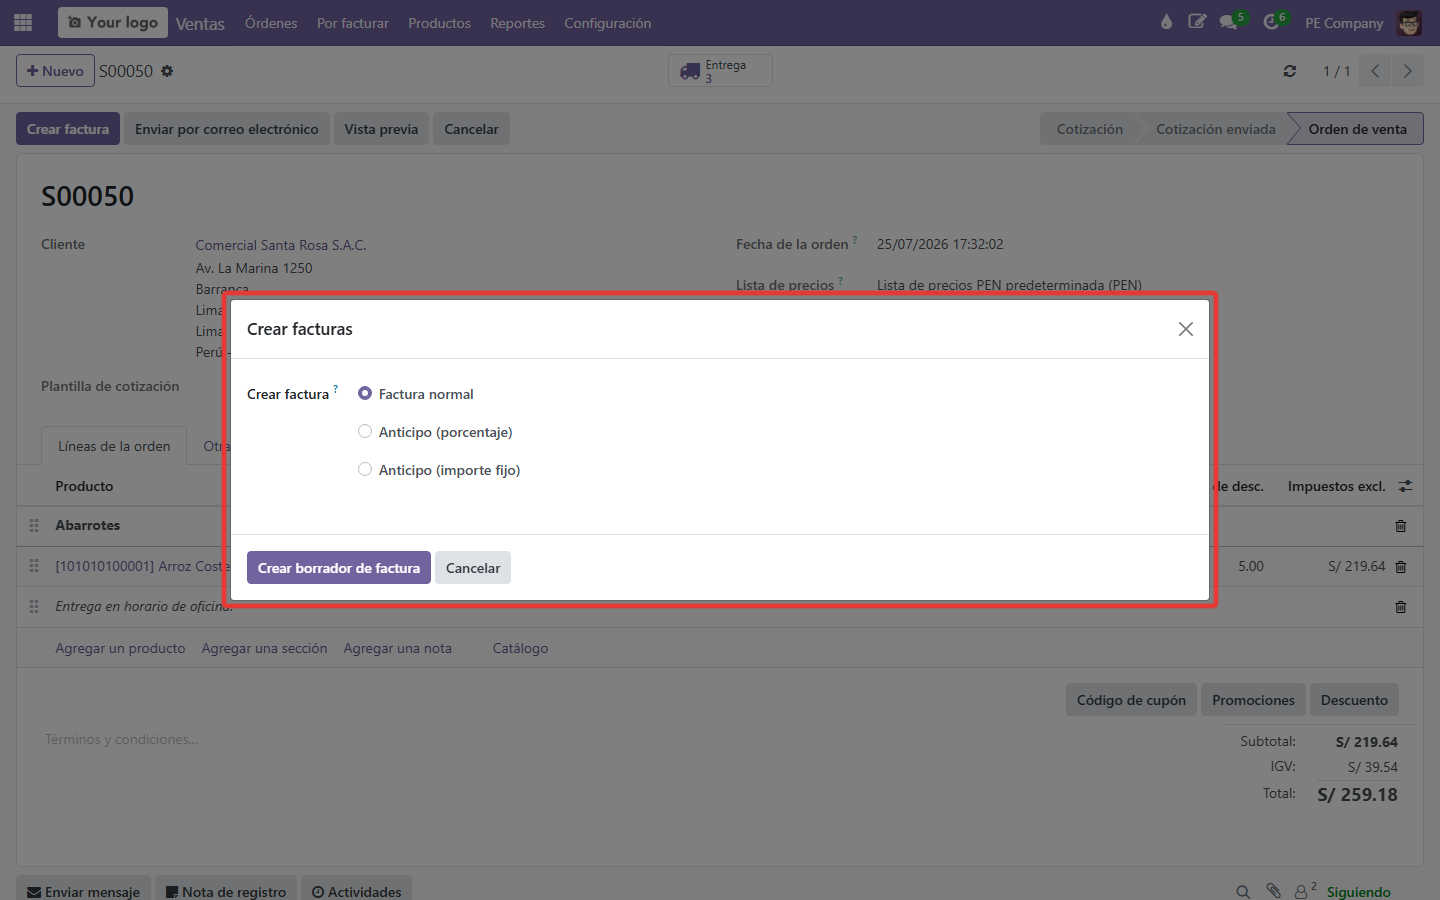1440x900 pixels.
Task: Click the gear icon next to S00050
Action: point(167,71)
